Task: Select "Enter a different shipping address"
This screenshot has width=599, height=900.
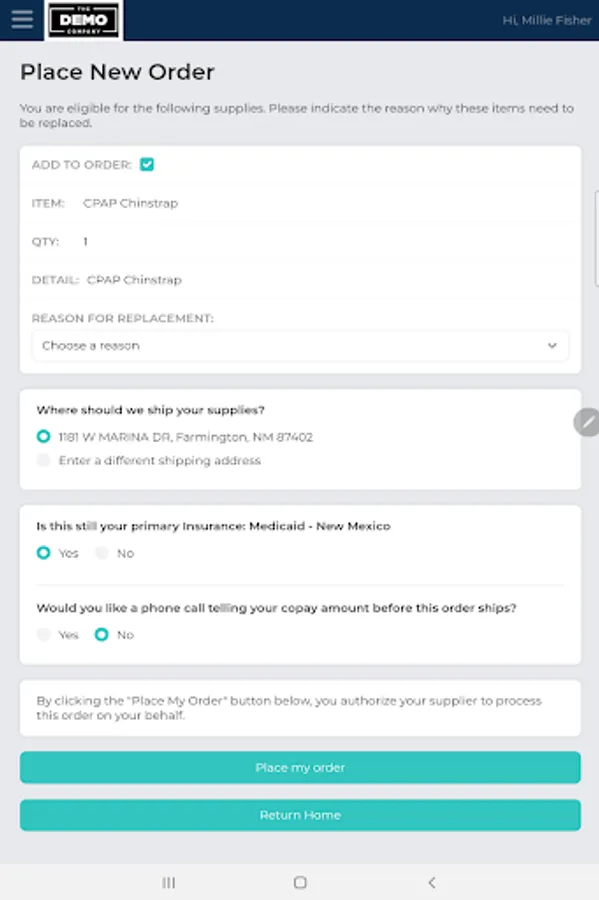Action: [x=42, y=460]
